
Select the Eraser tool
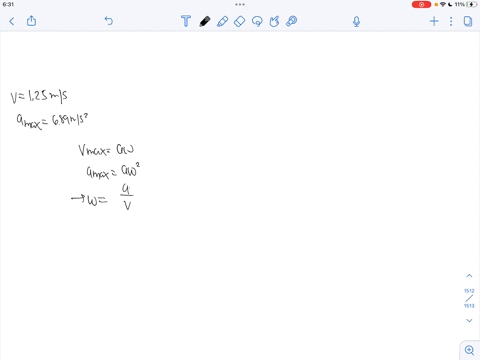pyautogui.click(x=239, y=21)
